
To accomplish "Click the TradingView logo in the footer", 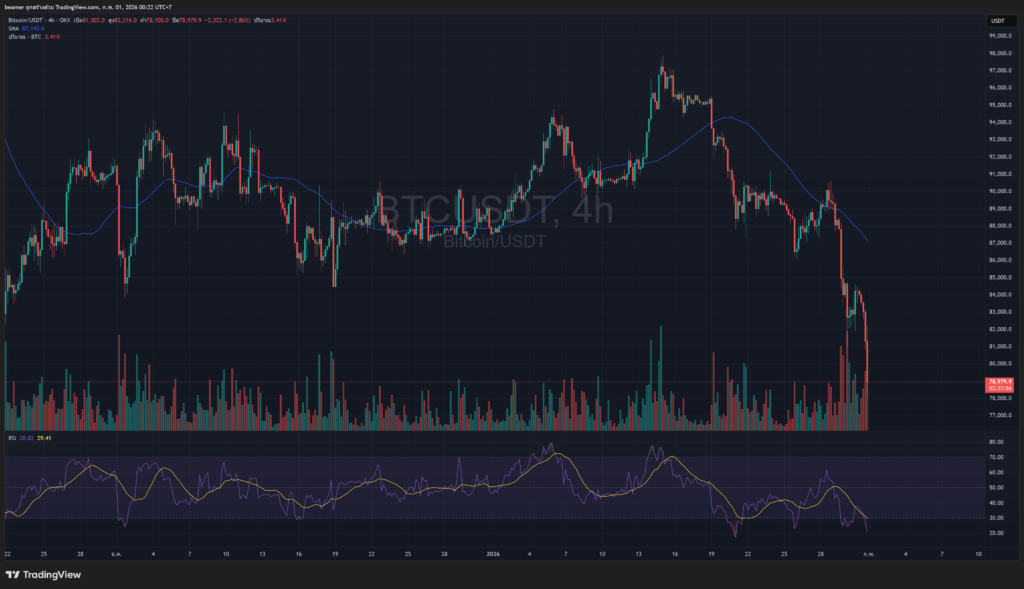I will [x=46, y=574].
